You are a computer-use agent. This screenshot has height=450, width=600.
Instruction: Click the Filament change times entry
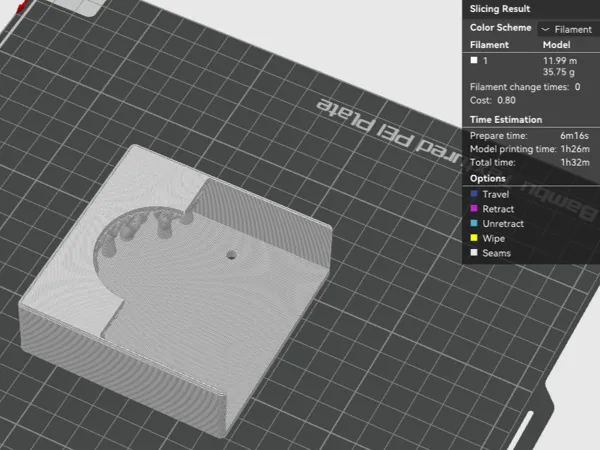point(525,87)
